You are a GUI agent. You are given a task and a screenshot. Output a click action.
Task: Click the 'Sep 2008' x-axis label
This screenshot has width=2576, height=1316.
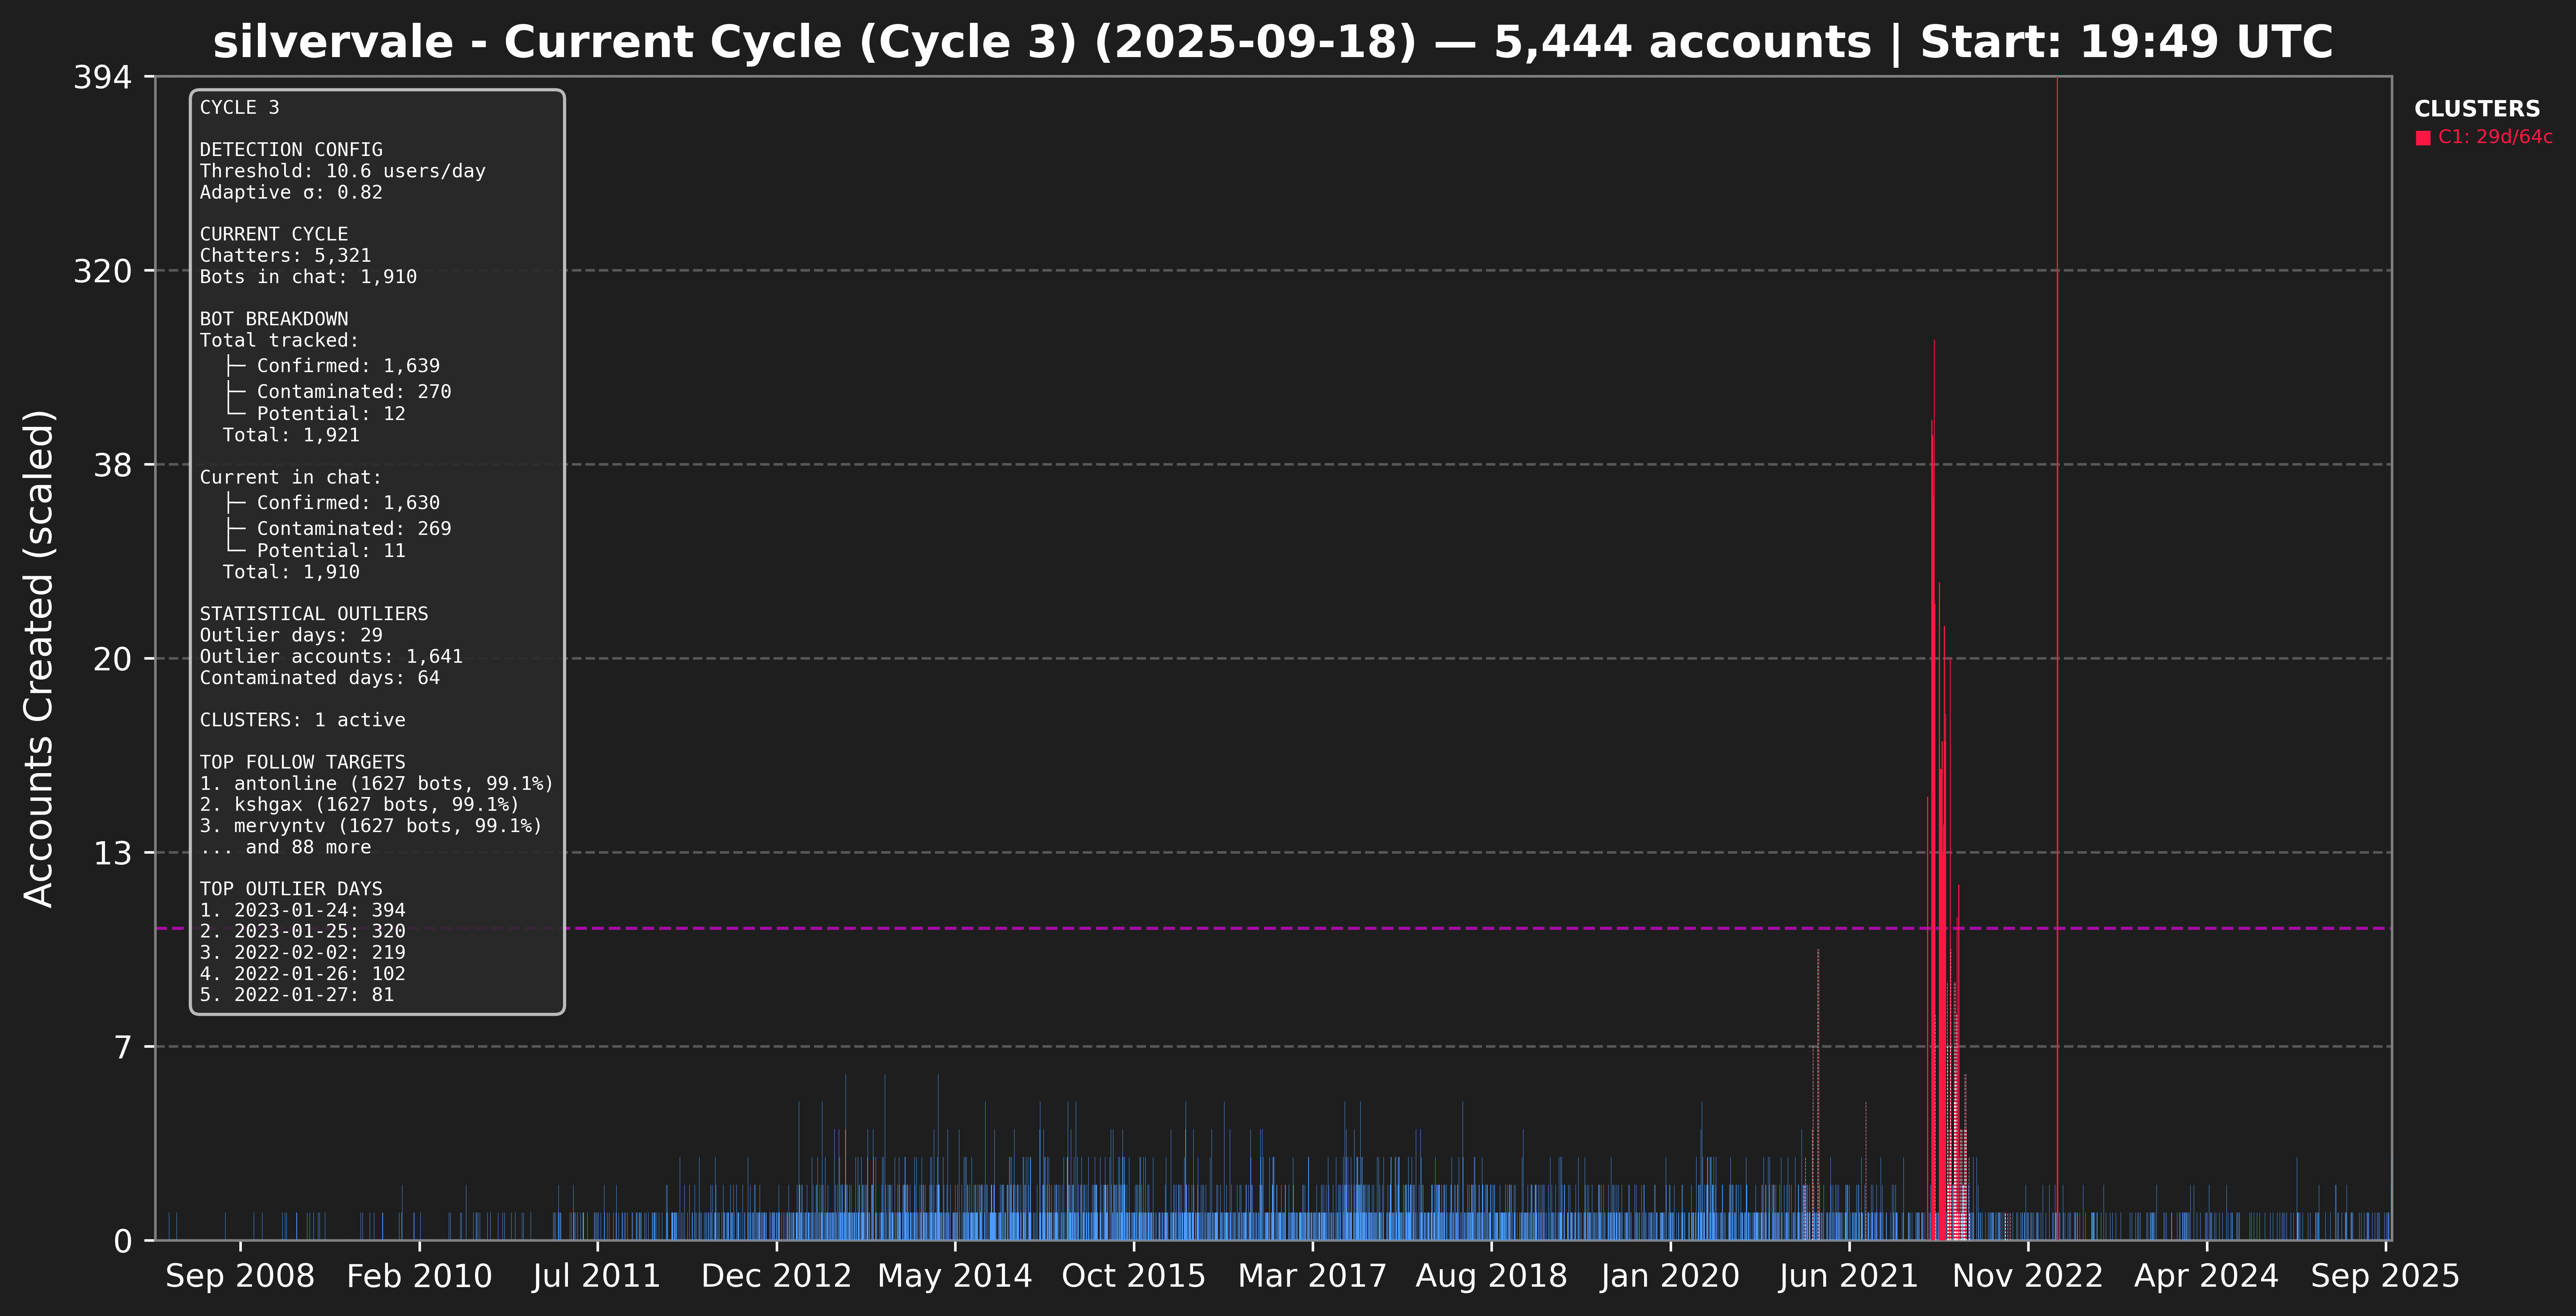coord(240,1277)
